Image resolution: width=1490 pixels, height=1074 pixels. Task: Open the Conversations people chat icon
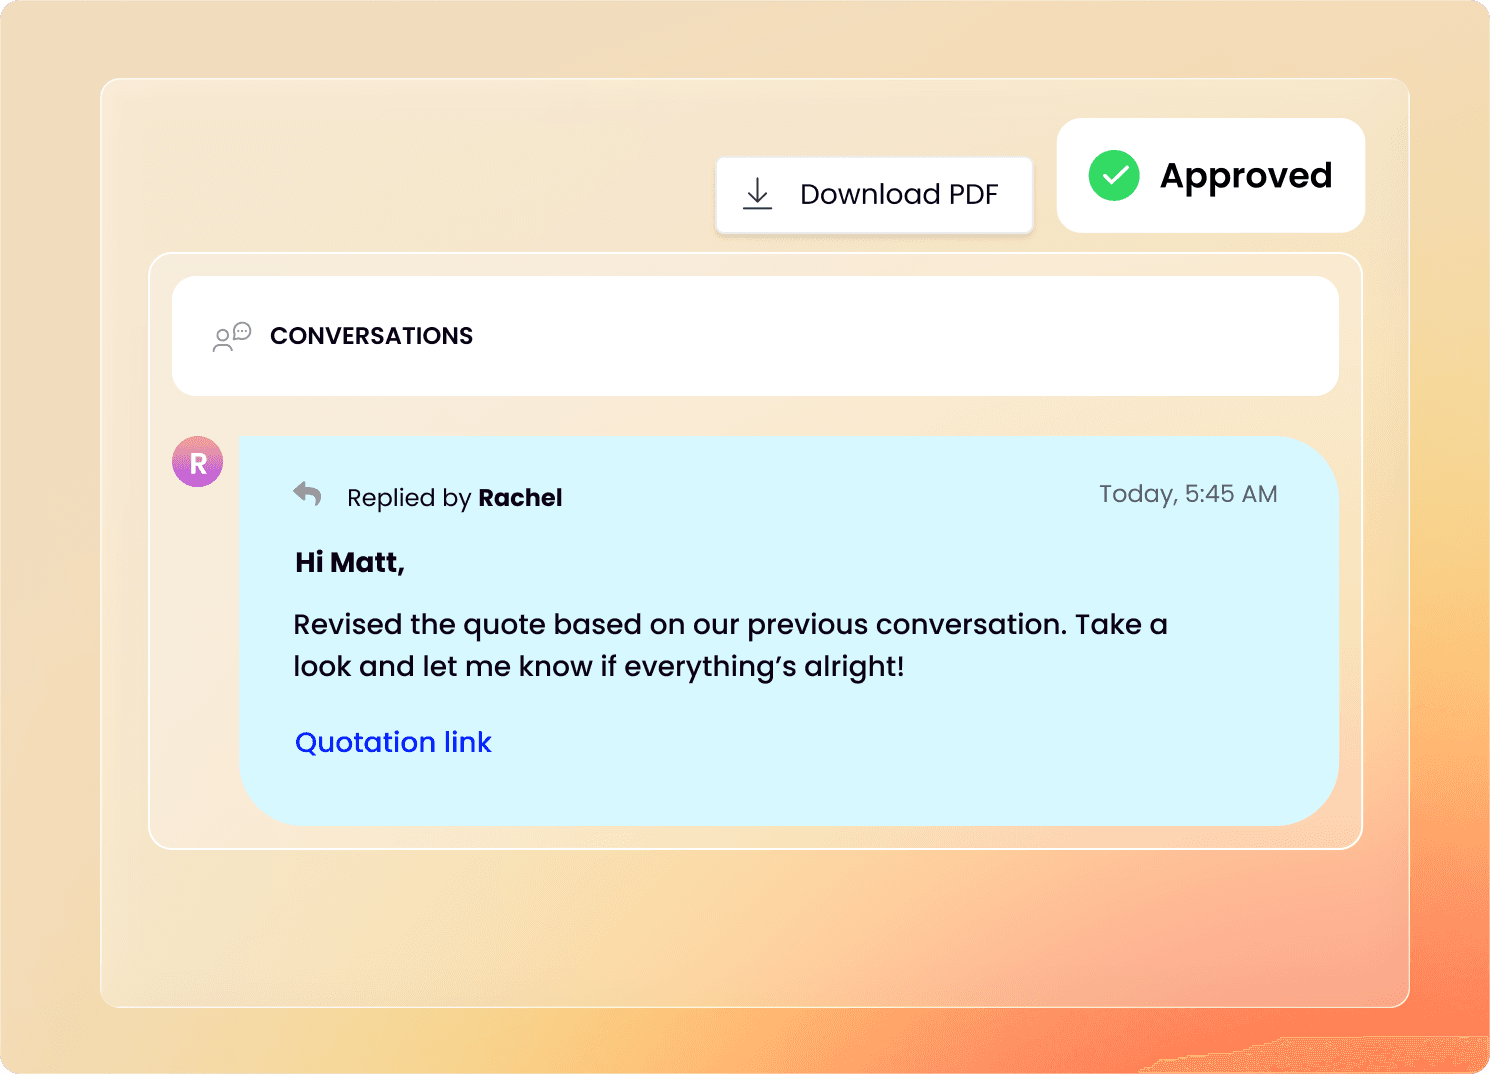point(232,337)
